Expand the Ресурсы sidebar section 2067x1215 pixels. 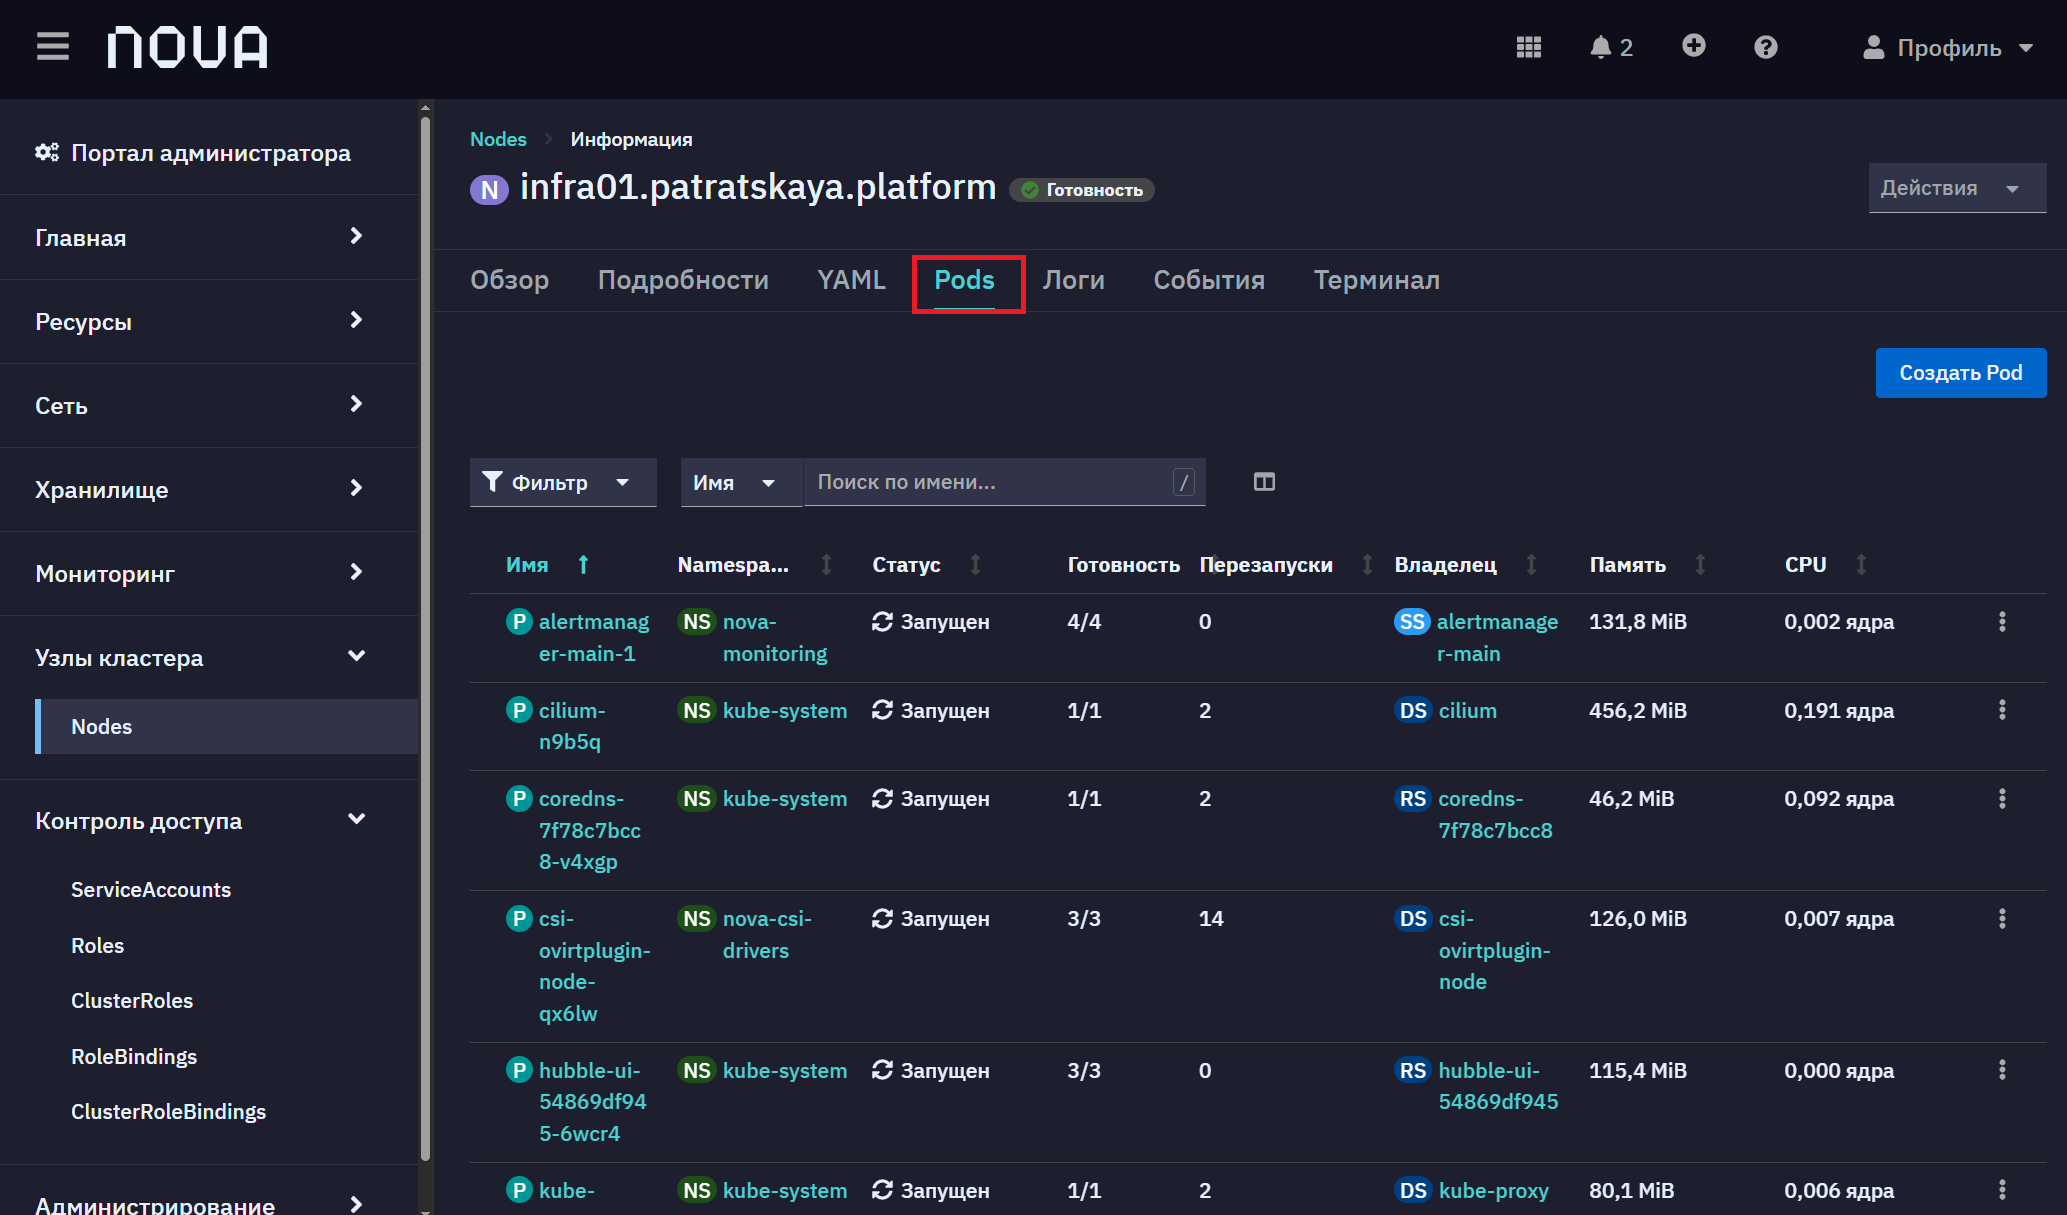(x=200, y=321)
